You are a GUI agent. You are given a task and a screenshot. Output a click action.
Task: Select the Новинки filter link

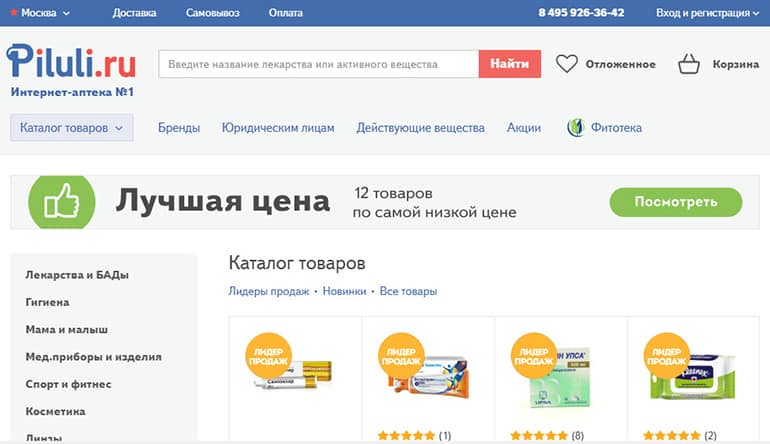click(x=344, y=291)
